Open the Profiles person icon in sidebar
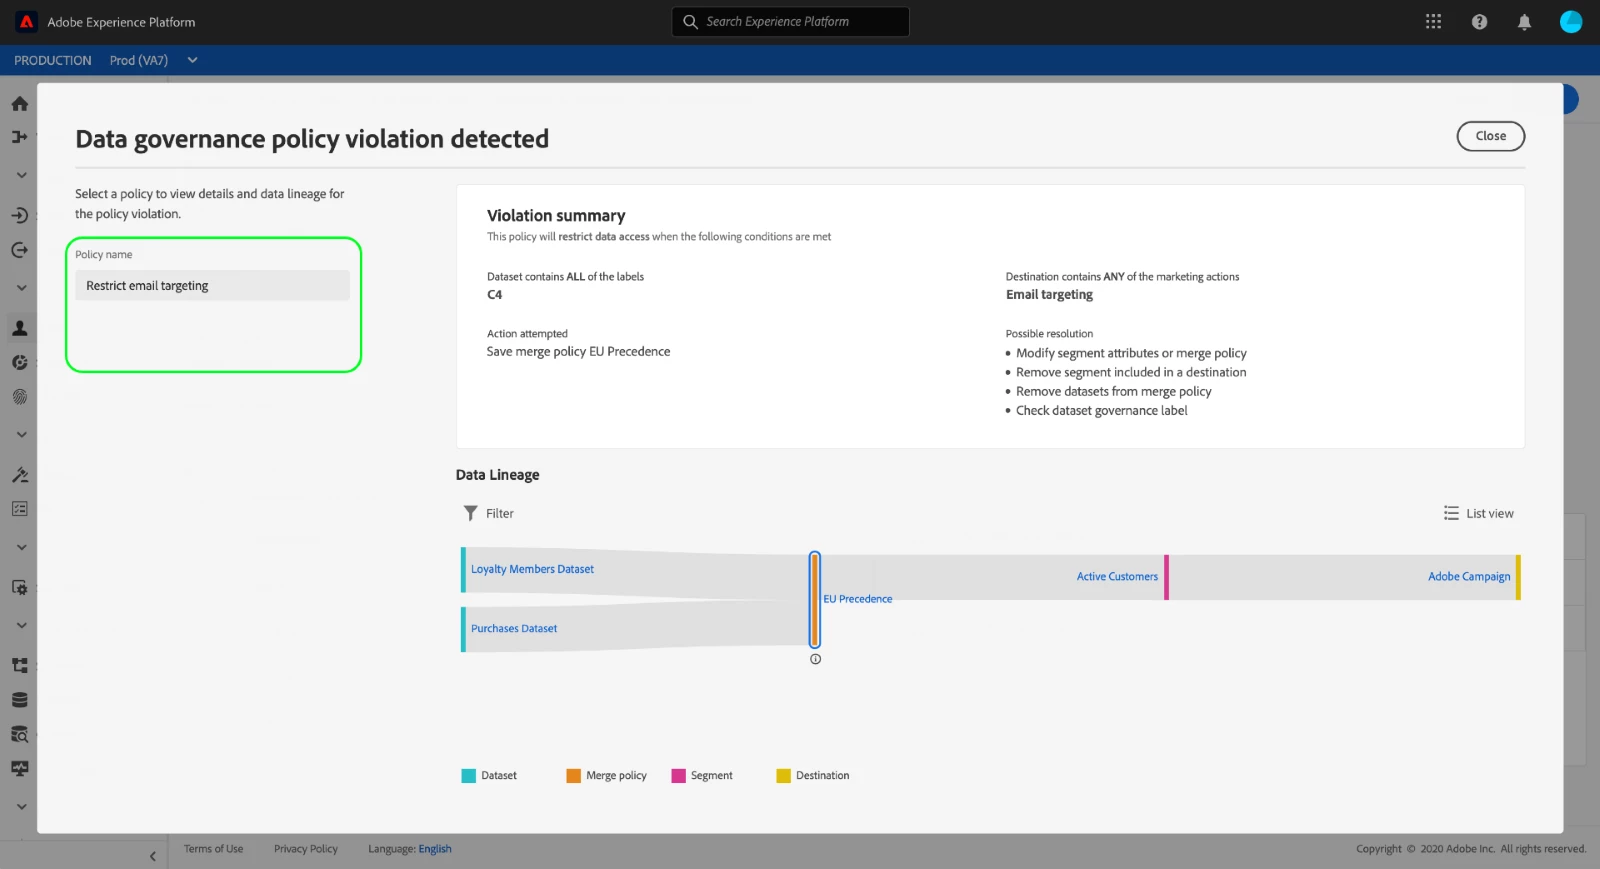 pyautogui.click(x=19, y=328)
